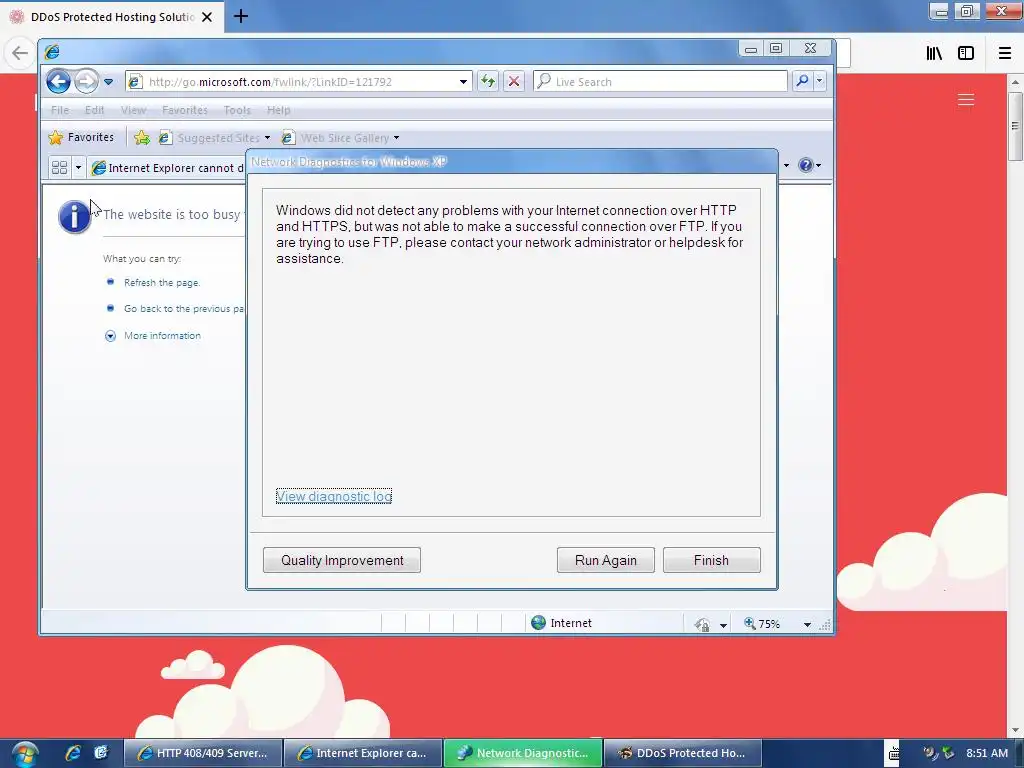
Task: Click the 8:51 AM taskbar clock
Action: [x=987, y=753]
